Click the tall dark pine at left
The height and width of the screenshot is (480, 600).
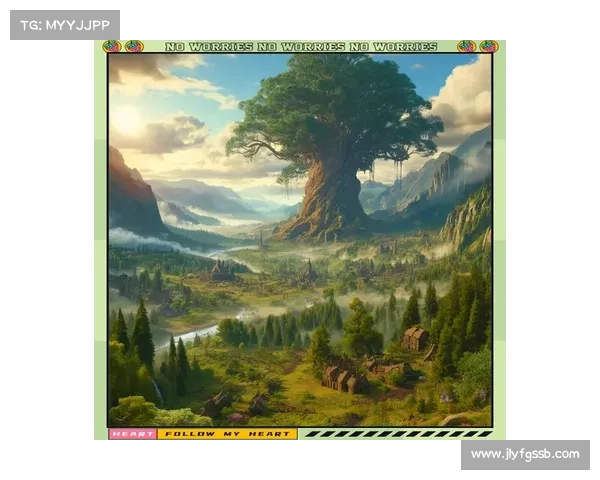click(x=142, y=335)
